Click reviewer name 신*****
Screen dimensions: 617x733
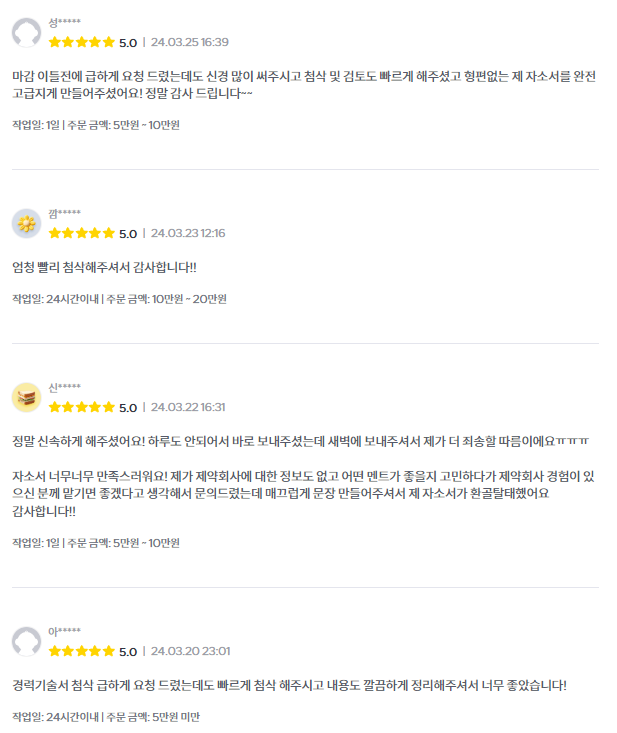pyautogui.click(x=65, y=387)
